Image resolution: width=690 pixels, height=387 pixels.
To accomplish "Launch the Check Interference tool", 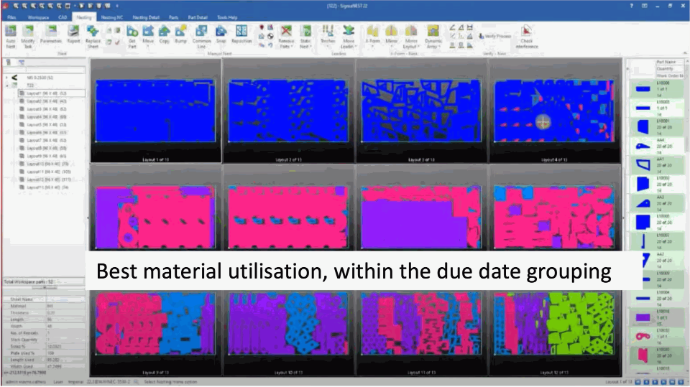I will coord(527,36).
